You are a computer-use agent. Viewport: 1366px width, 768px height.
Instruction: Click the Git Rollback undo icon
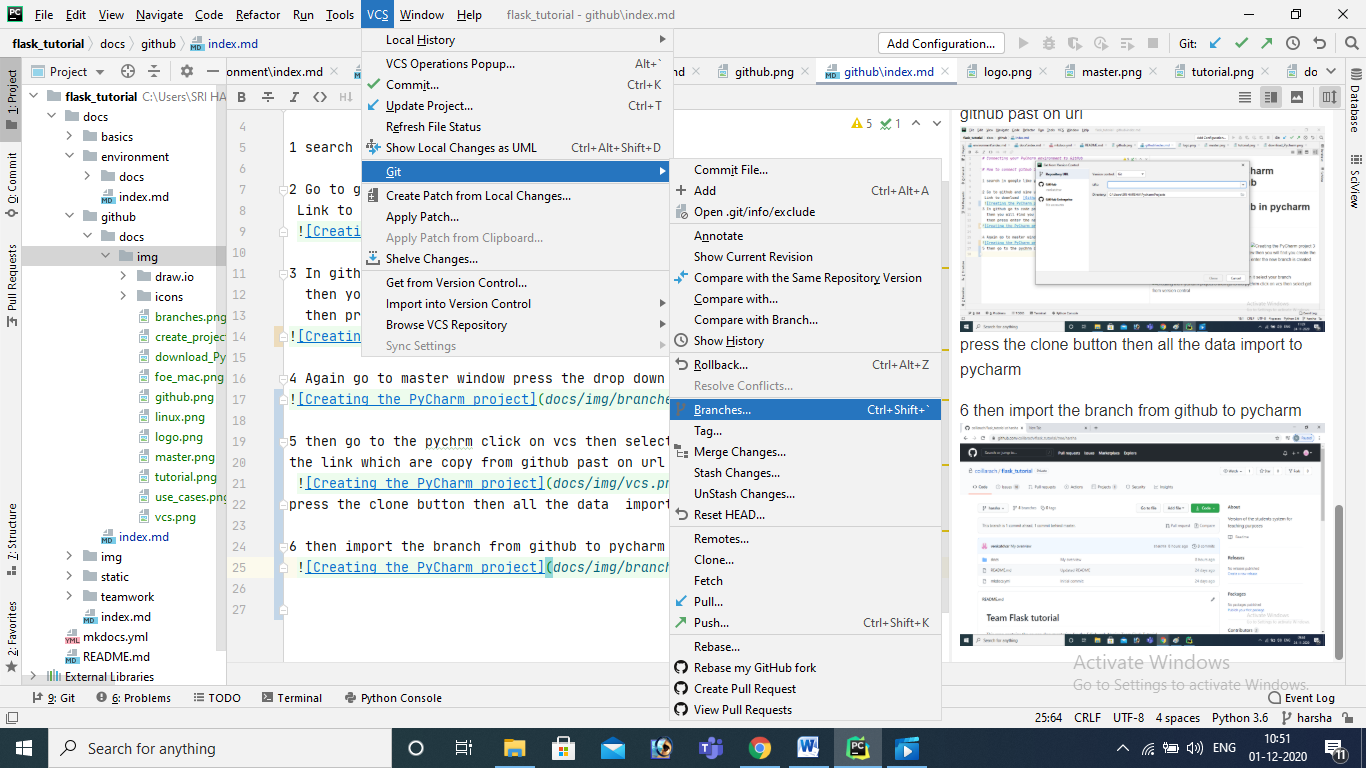[1320, 44]
